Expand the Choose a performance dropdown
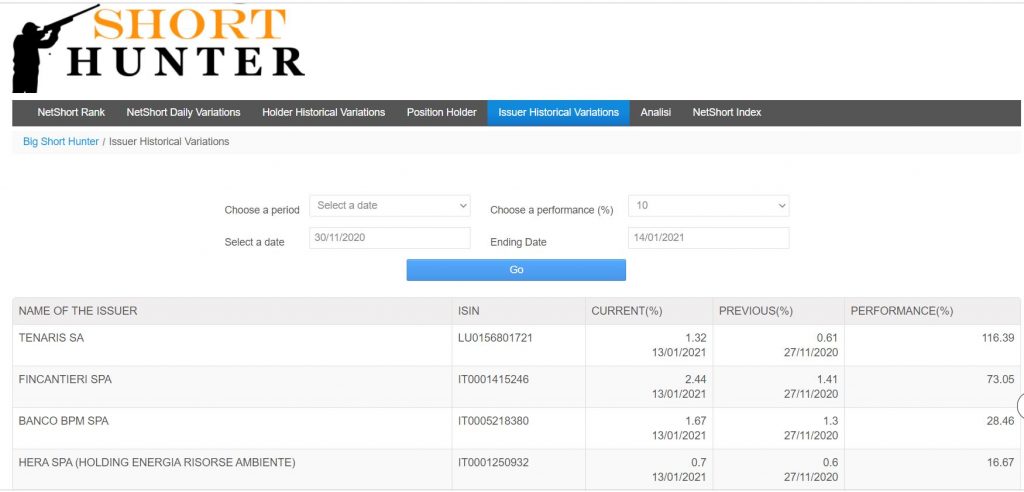This screenshot has width=1024, height=492. (x=709, y=206)
